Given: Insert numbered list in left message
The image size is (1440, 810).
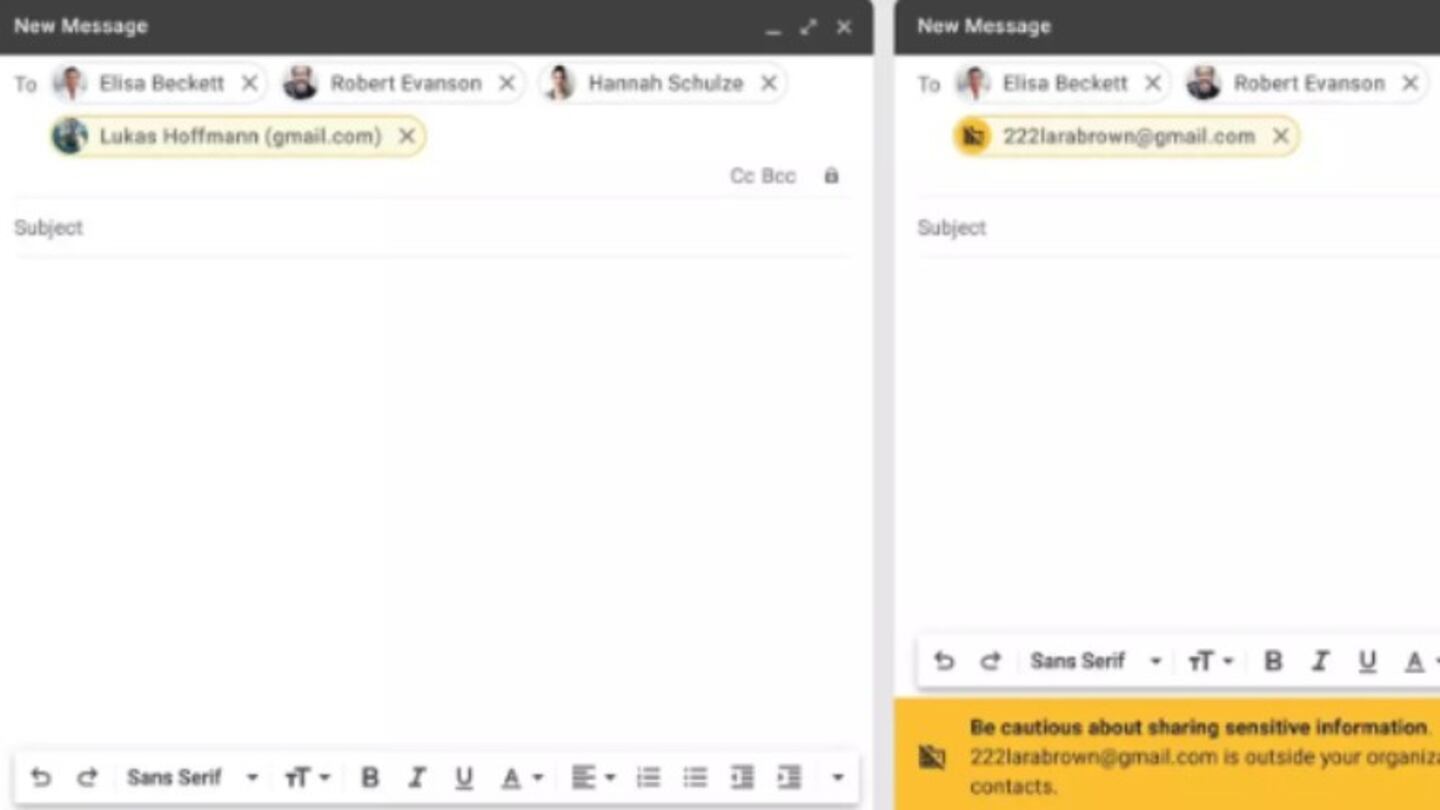Looking at the screenshot, I should tap(649, 777).
